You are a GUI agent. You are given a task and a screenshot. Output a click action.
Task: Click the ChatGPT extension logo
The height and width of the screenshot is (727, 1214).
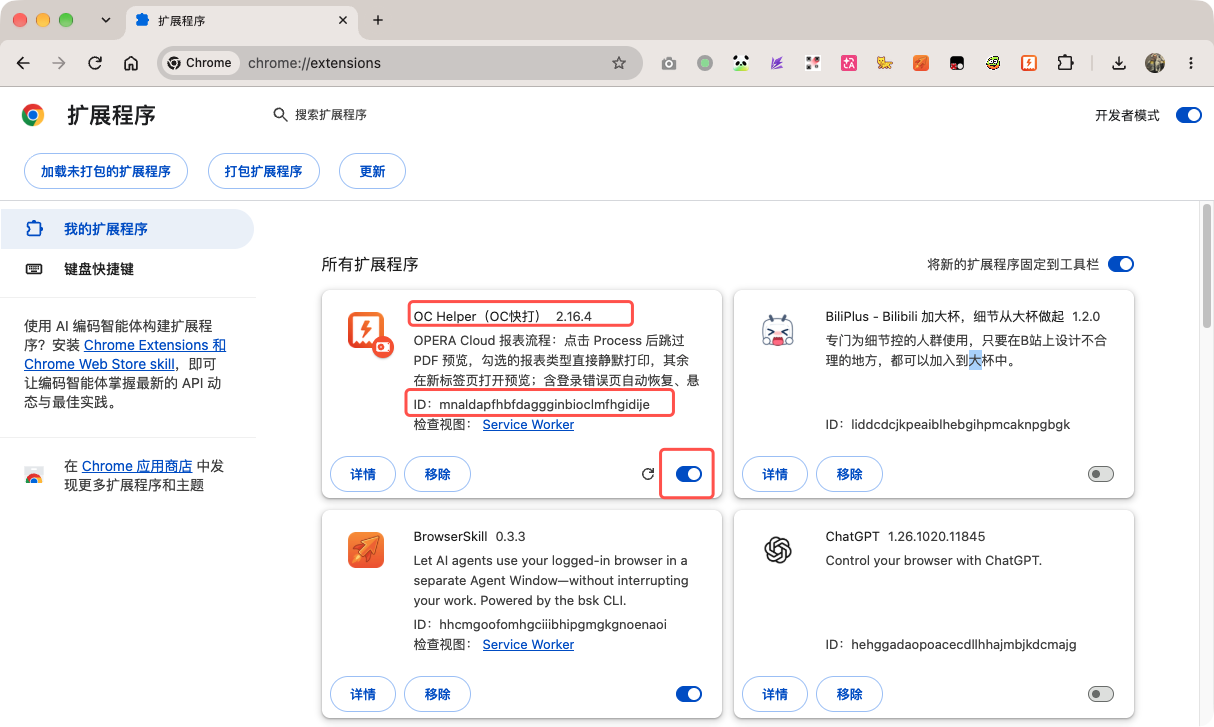point(778,550)
